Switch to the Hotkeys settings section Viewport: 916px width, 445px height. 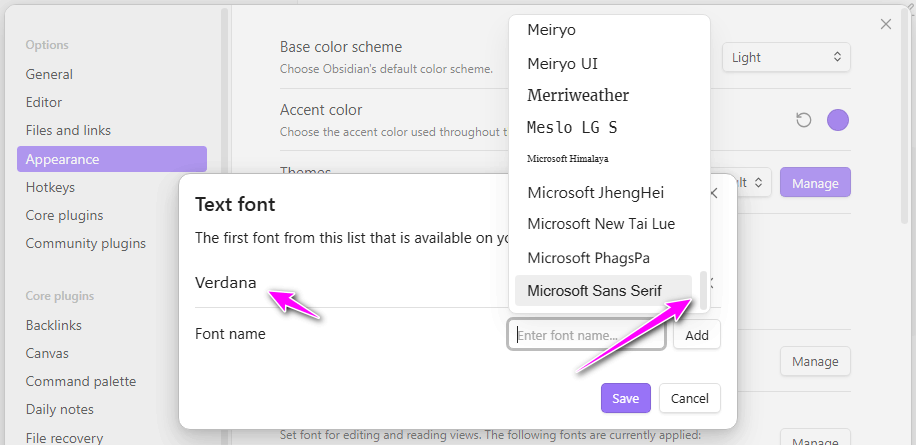pyautogui.click(x=50, y=187)
